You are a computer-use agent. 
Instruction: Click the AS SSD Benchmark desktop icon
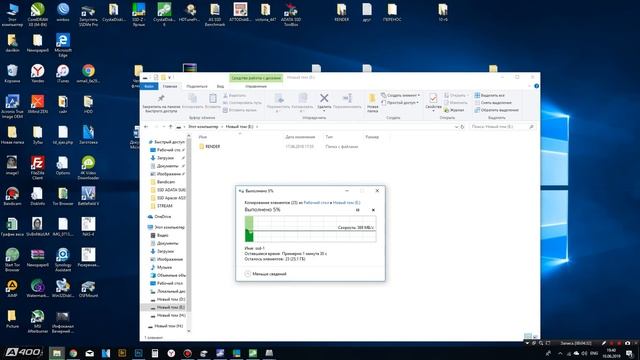pyautogui.click(x=215, y=14)
